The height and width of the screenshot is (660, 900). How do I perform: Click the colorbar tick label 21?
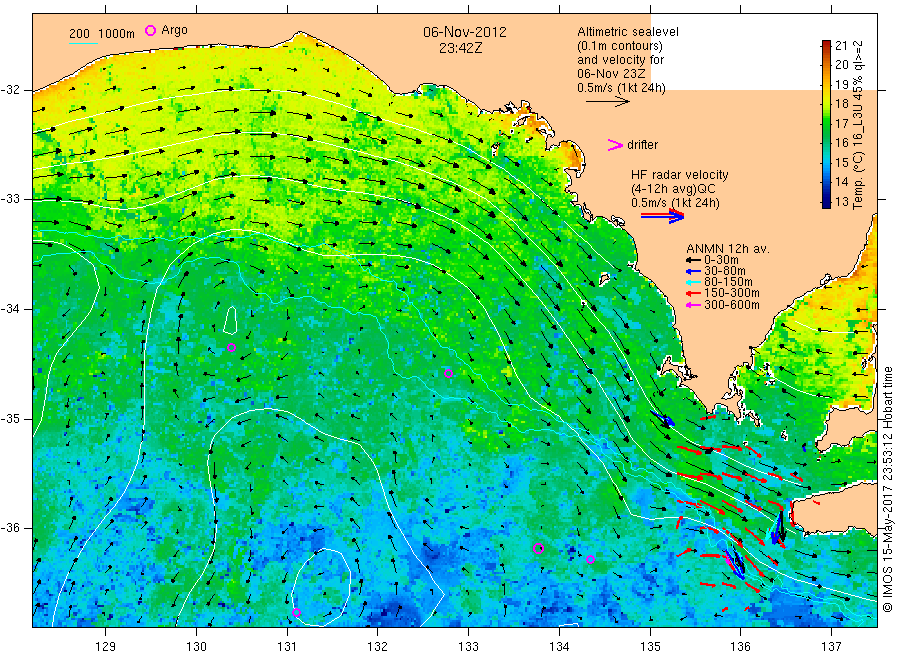coord(841,45)
